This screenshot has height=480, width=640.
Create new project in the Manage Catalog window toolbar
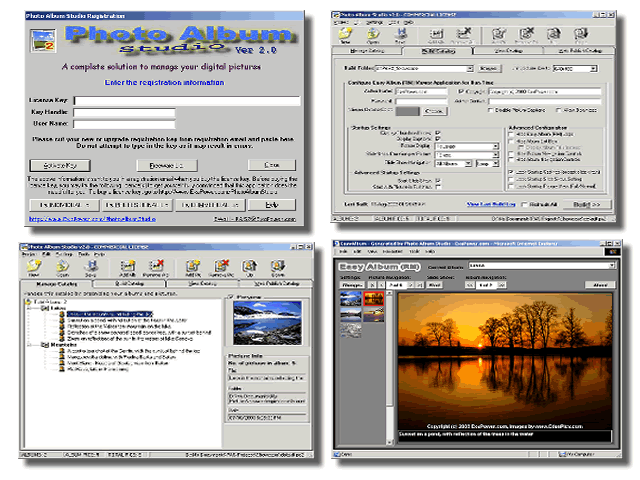[x=34, y=267]
